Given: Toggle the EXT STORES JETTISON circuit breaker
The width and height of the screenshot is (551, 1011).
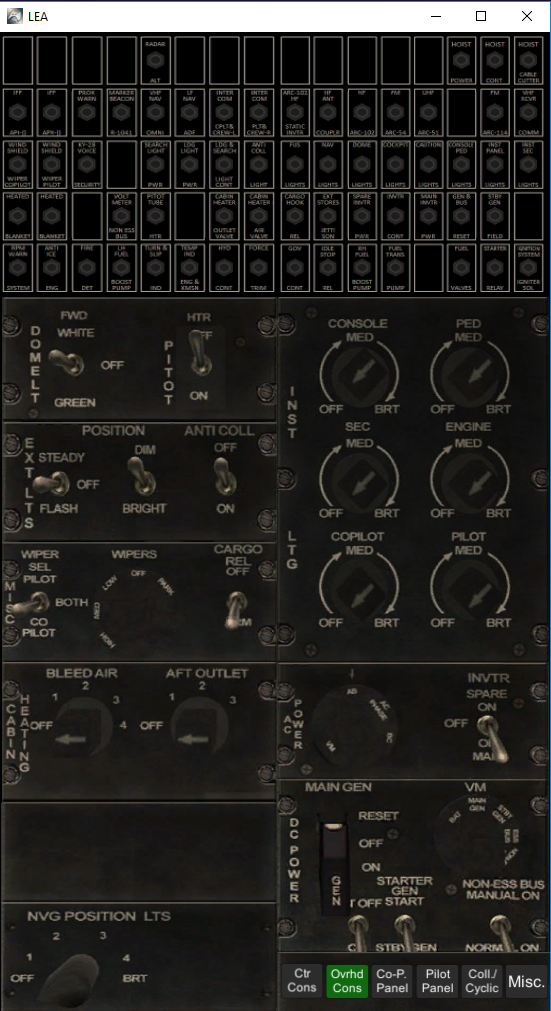Looking at the screenshot, I should [x=328, y=216].
